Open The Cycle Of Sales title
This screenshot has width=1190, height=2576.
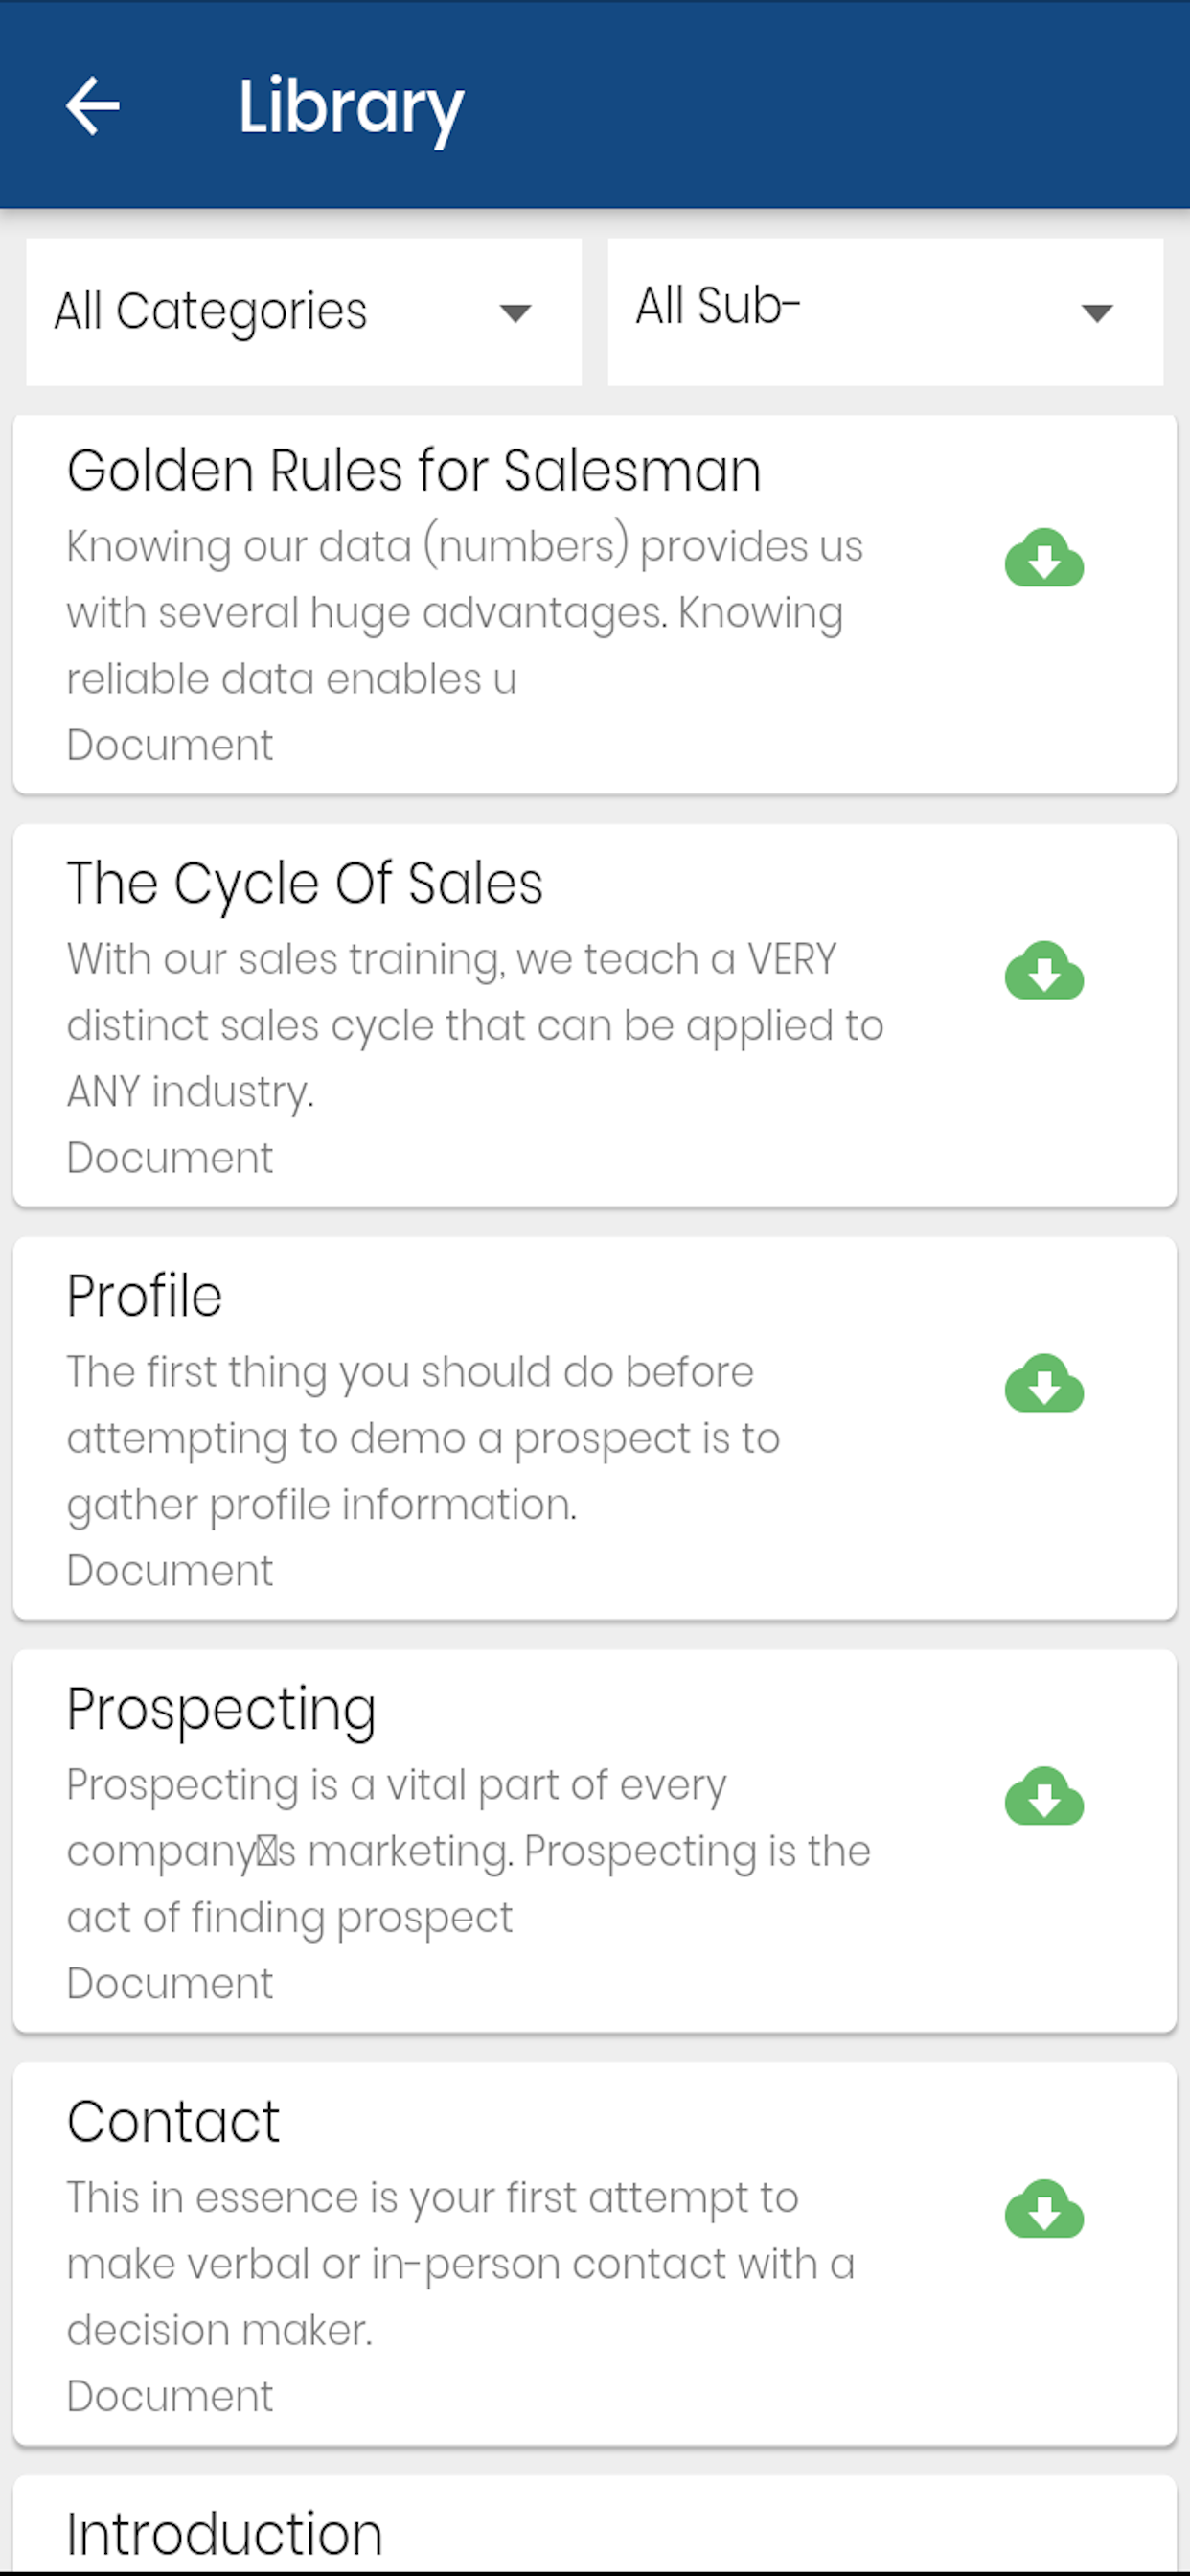(x=305, y=883)
